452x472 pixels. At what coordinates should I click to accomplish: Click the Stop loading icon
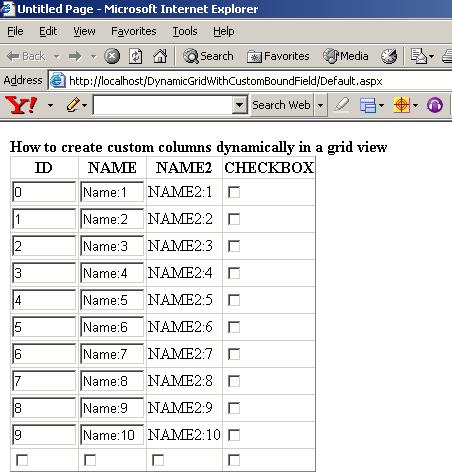(x=112, y=56)
